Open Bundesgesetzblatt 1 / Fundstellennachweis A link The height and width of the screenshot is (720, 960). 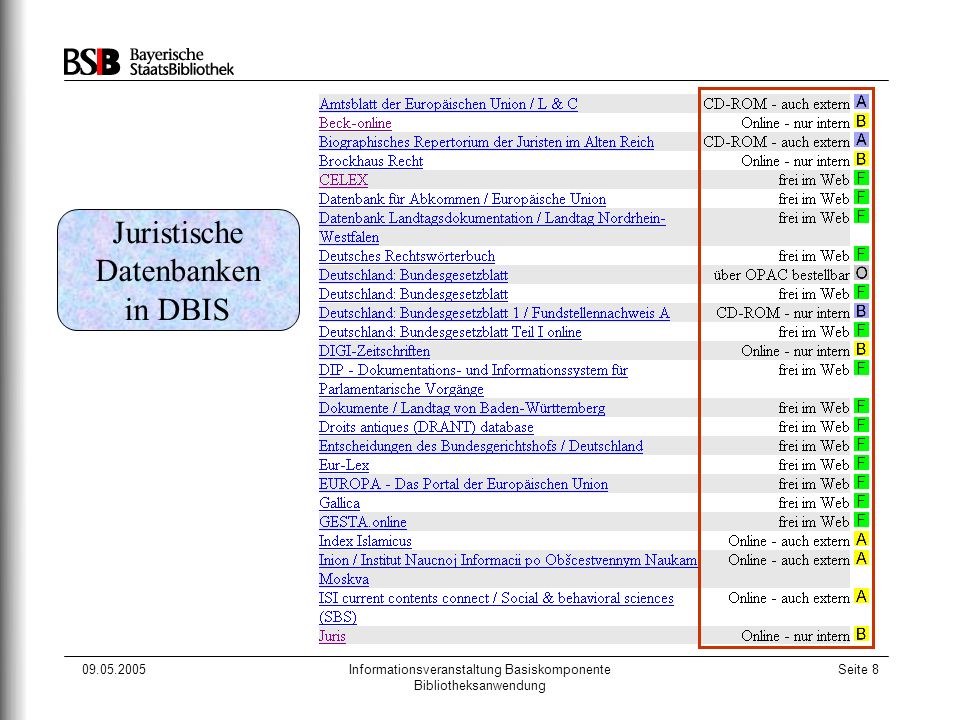point(494,313)
